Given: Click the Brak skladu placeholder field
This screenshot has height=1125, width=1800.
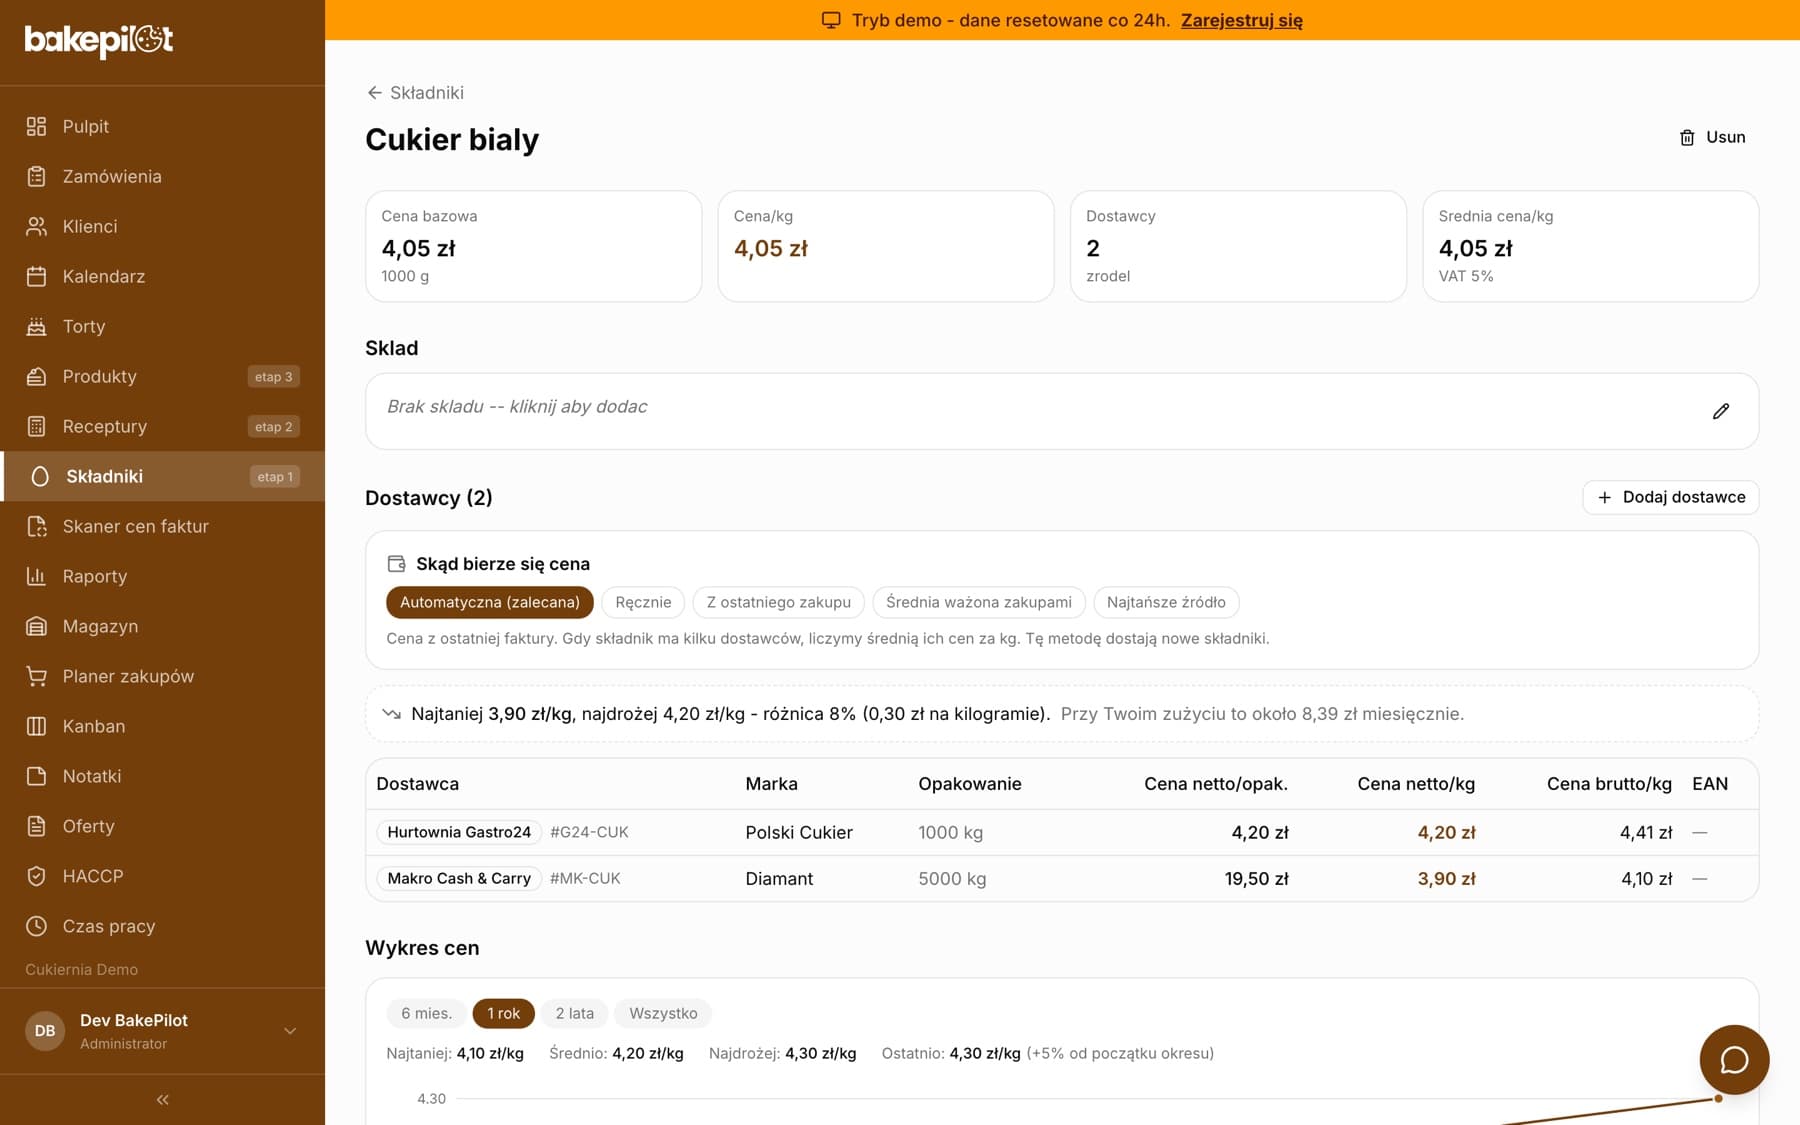Looking at the screenshot, I should (x=1061, y=411).
